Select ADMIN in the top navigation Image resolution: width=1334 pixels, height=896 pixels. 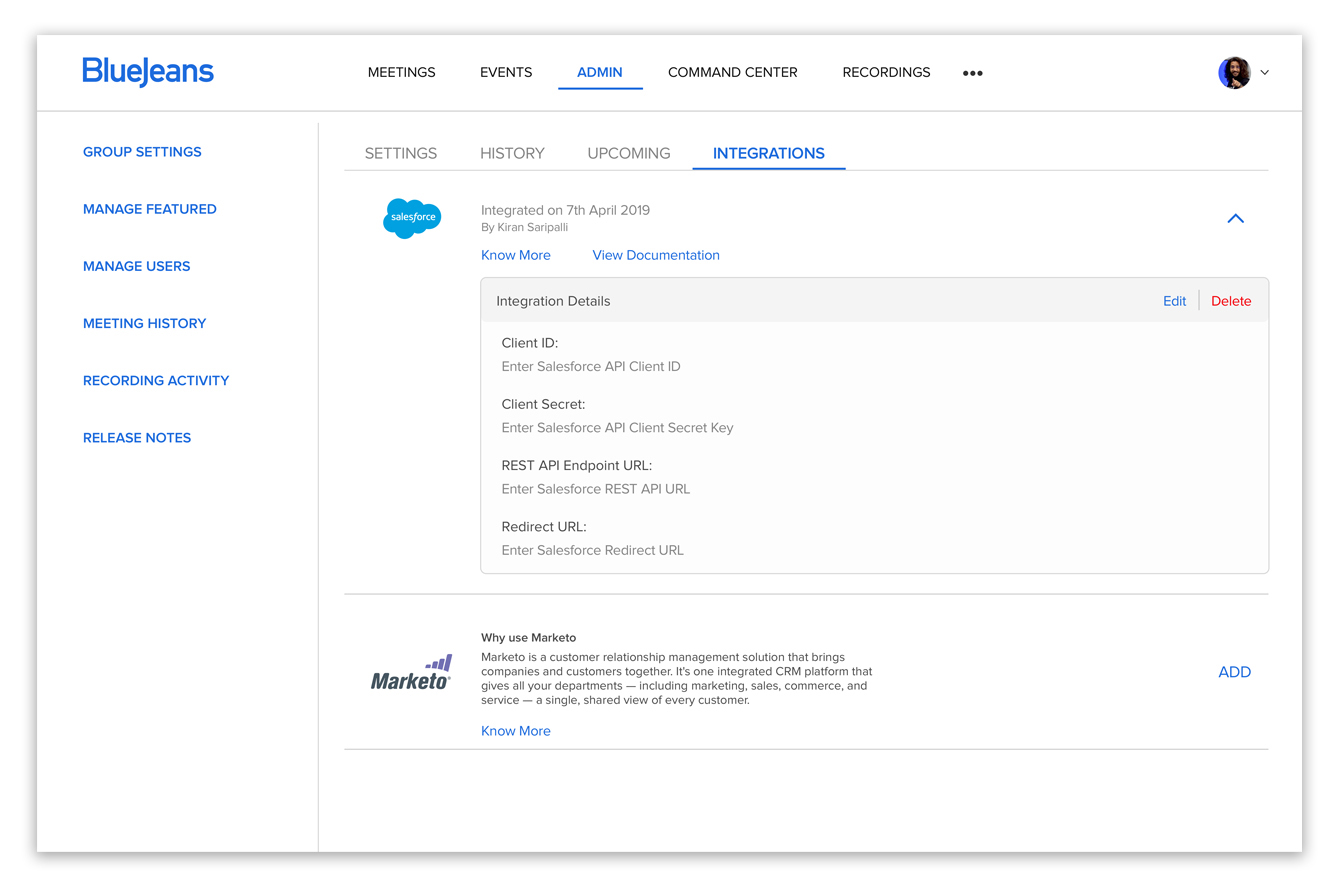pyautogui.click(x=599, y=72)
